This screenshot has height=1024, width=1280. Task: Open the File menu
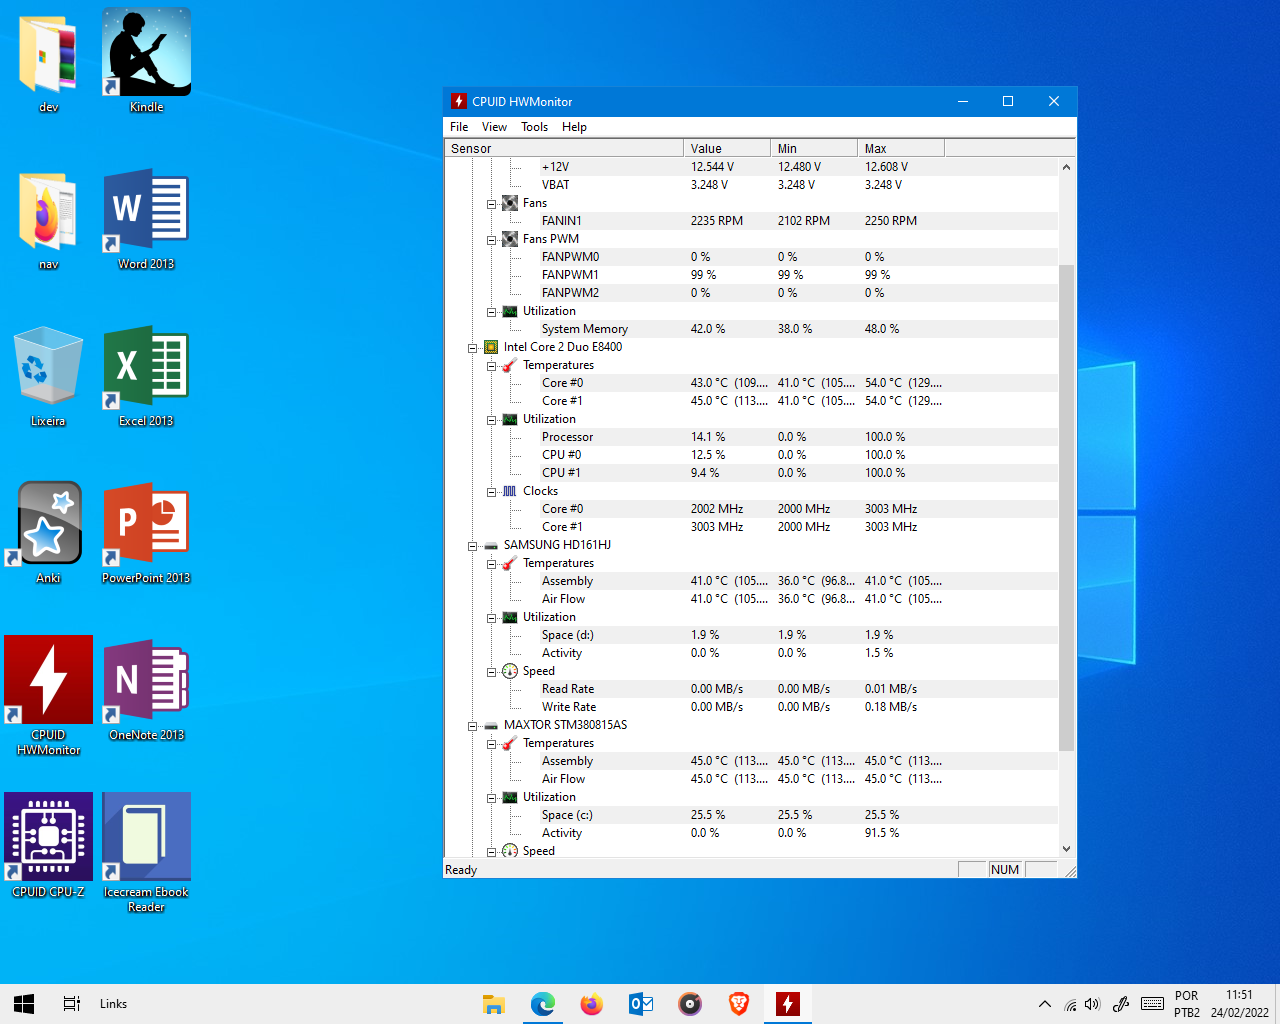pos(459,127)
